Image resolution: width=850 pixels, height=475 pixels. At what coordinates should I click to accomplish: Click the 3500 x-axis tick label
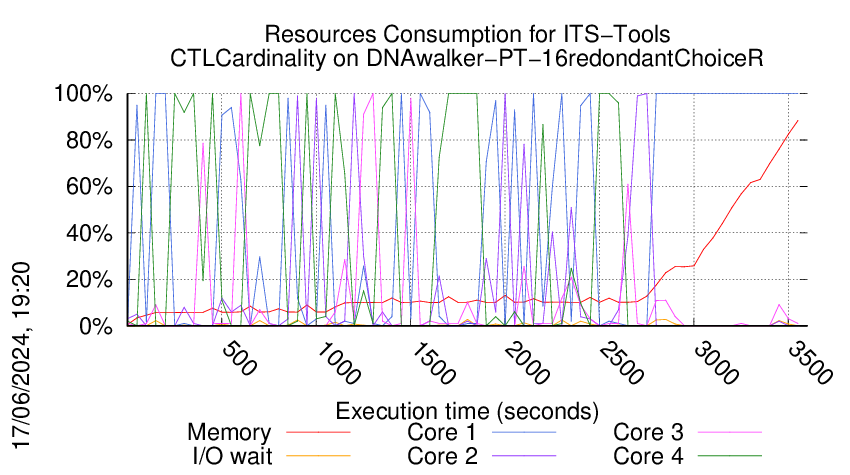pyautogui.click(x=810, y=363)
